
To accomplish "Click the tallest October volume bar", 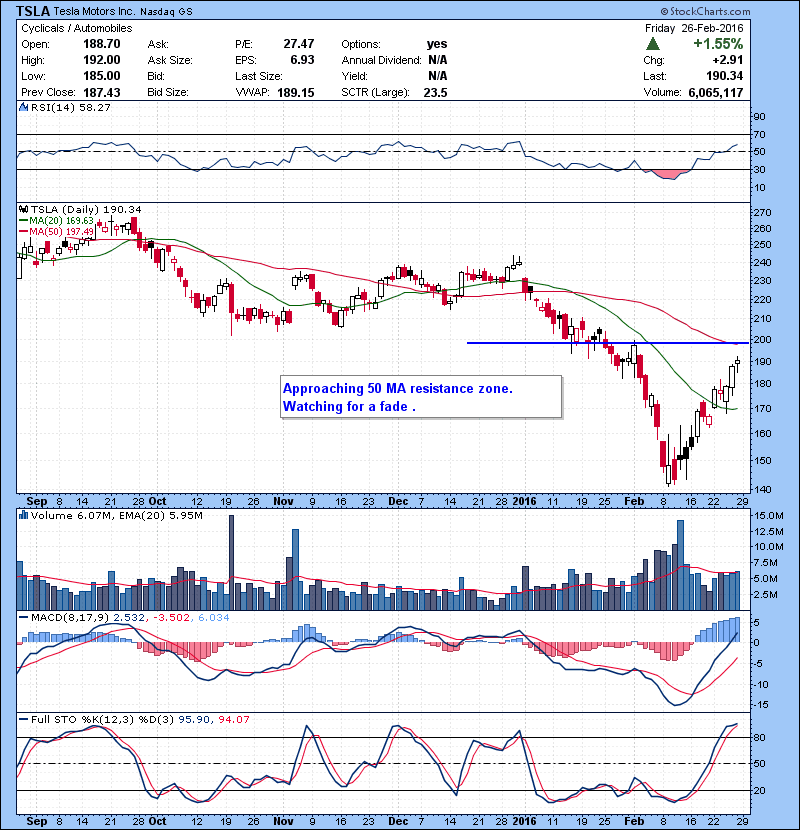I will pyautogui.click(x=231, y=562).
